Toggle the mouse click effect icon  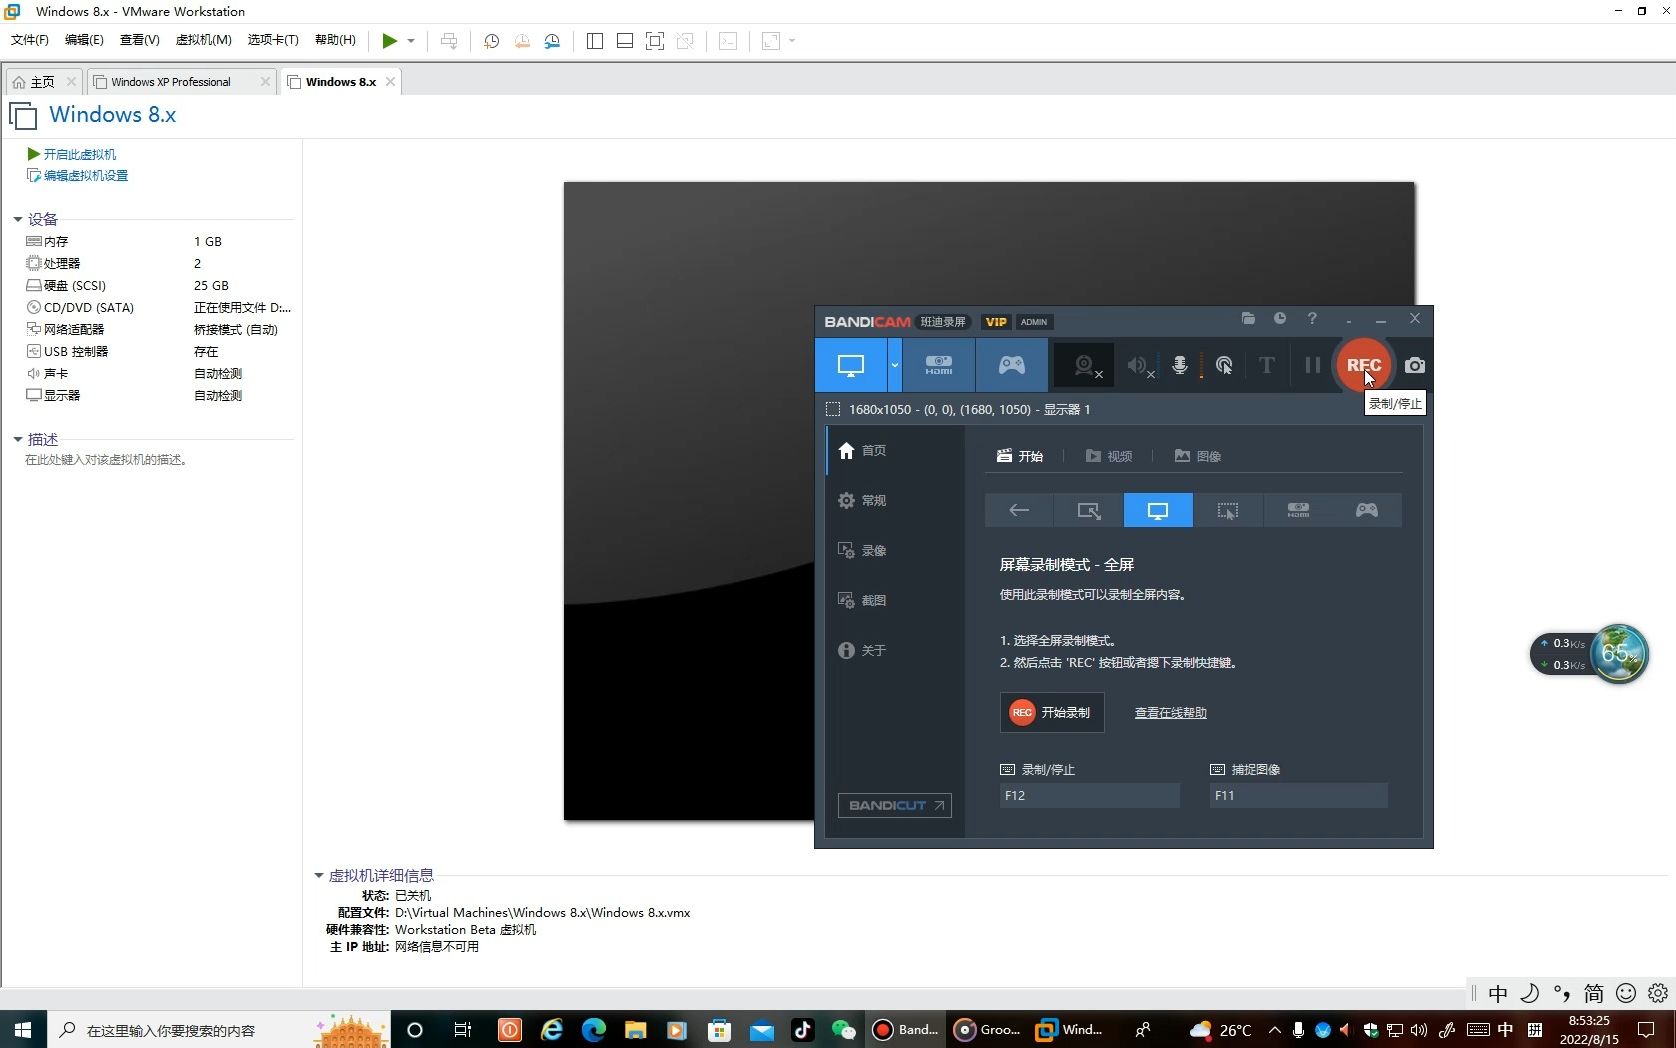click(1223, 365)
